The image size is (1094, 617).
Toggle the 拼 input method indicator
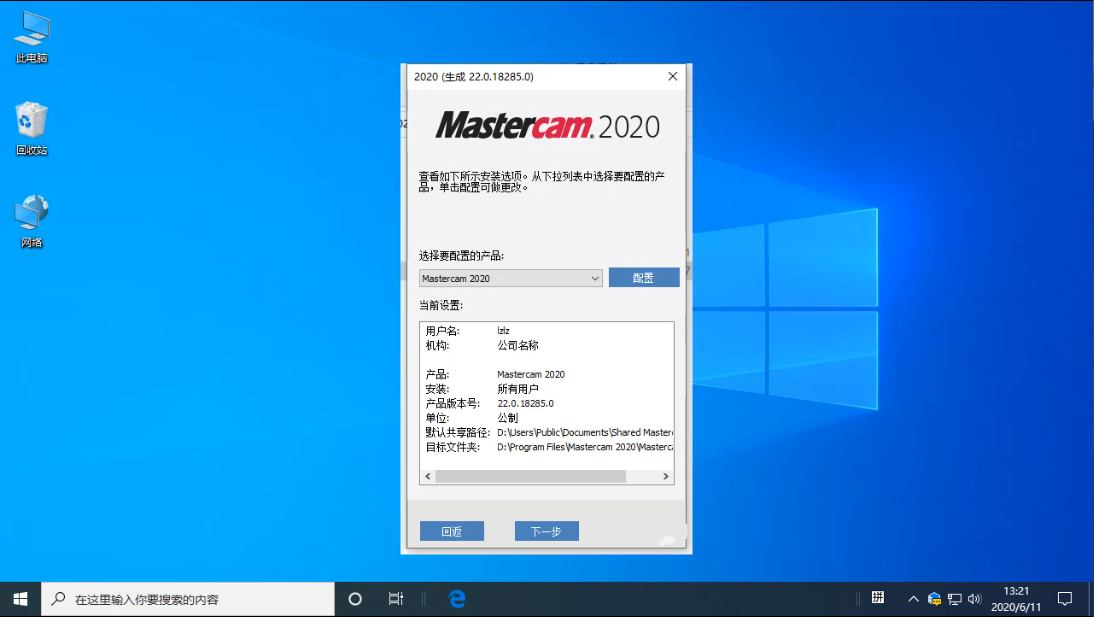[878, 598]
